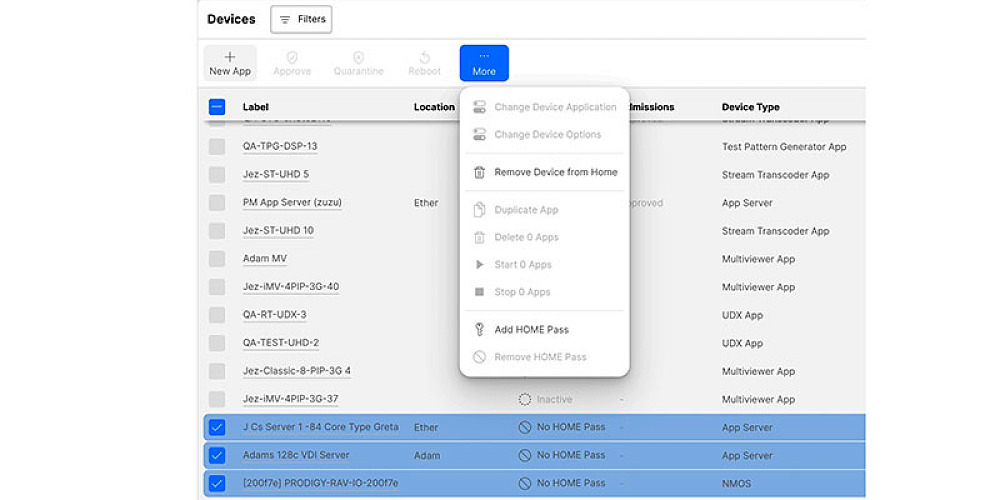Choose Change Device Application from menu
This screenshot has width=1000, height=500.
click(555, 107)
